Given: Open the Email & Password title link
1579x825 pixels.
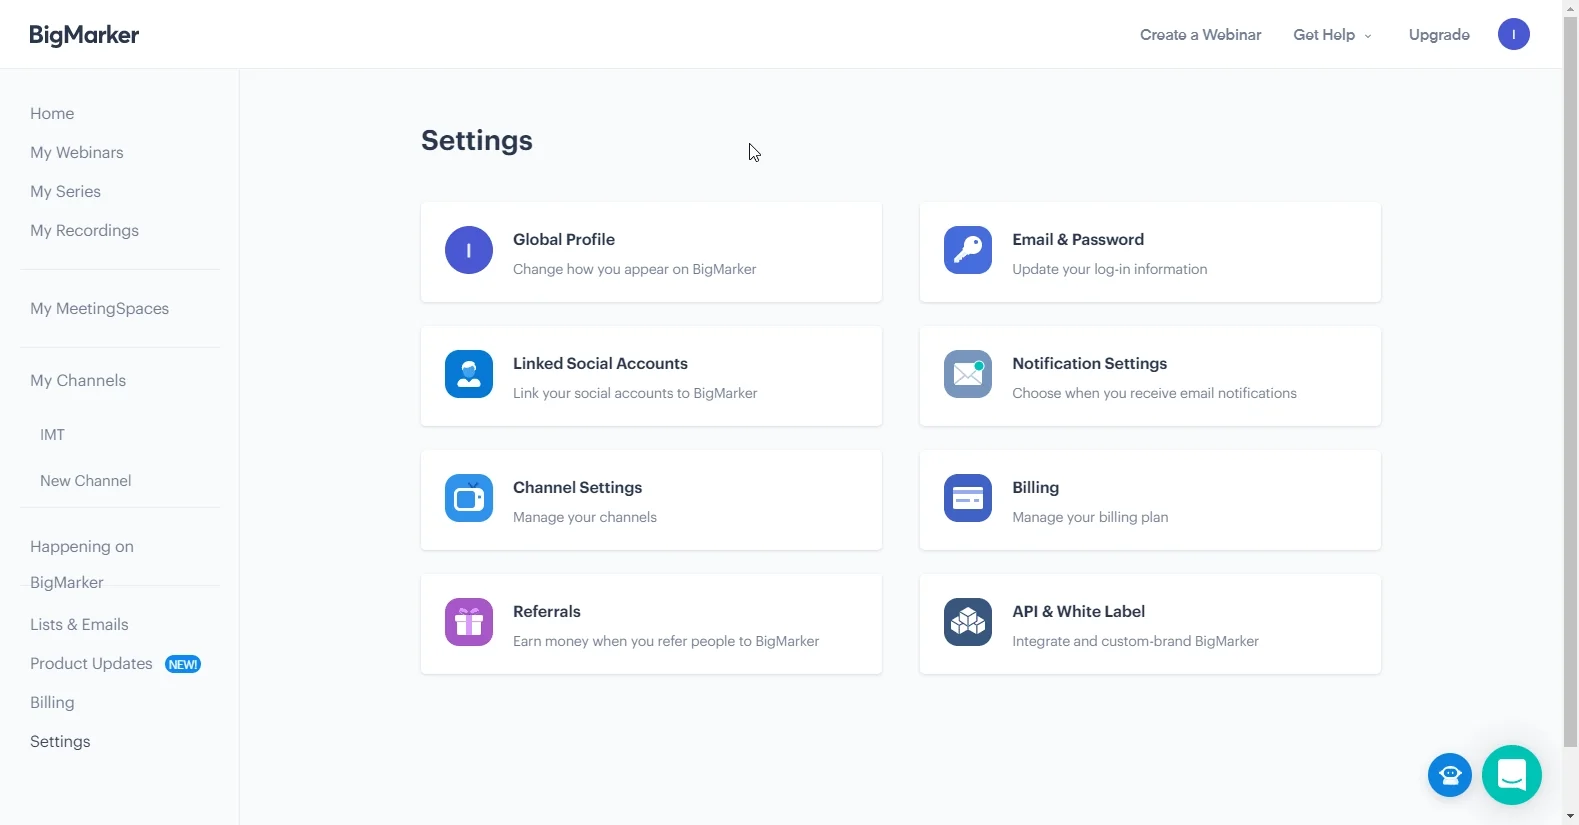Looking at the screenshot, I should [1078, 240].
